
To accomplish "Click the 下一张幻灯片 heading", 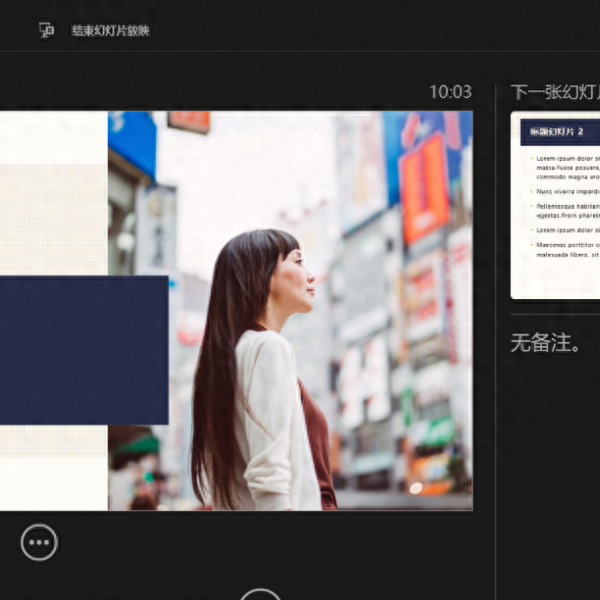I will tap(555, 92).
